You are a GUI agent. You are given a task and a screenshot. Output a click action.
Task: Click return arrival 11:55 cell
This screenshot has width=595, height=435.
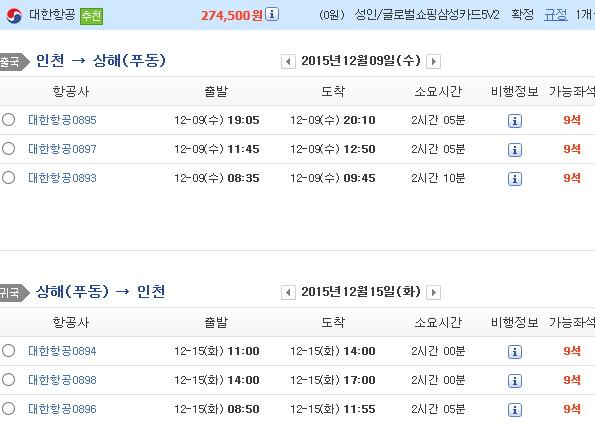[x=333, y=409]
